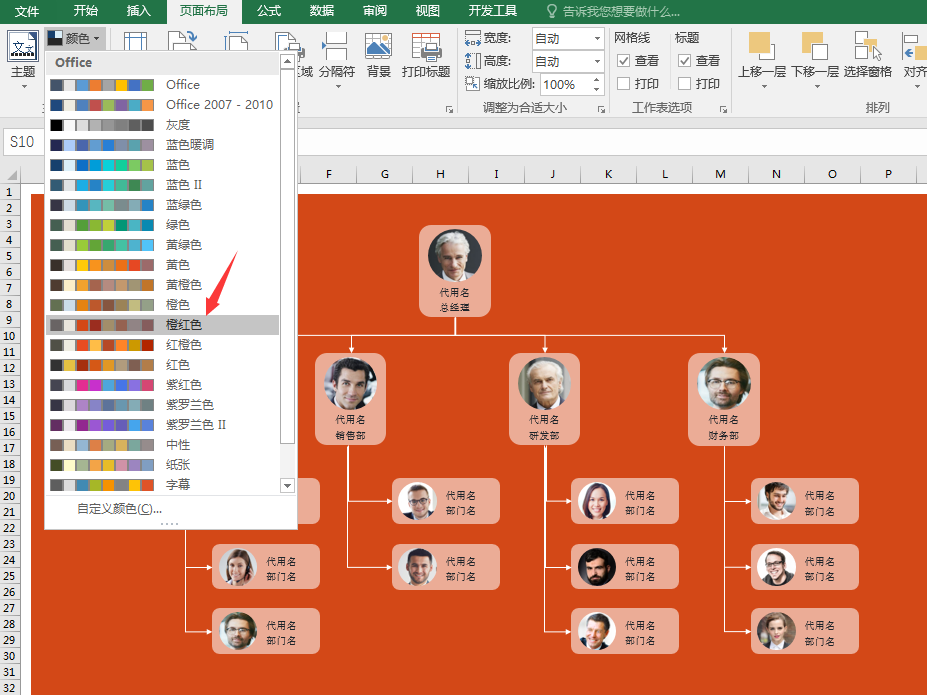Click the paper size icon
The width and height of the screenshot is (927, 695).
pyautogui.click(x=236, y=41)
